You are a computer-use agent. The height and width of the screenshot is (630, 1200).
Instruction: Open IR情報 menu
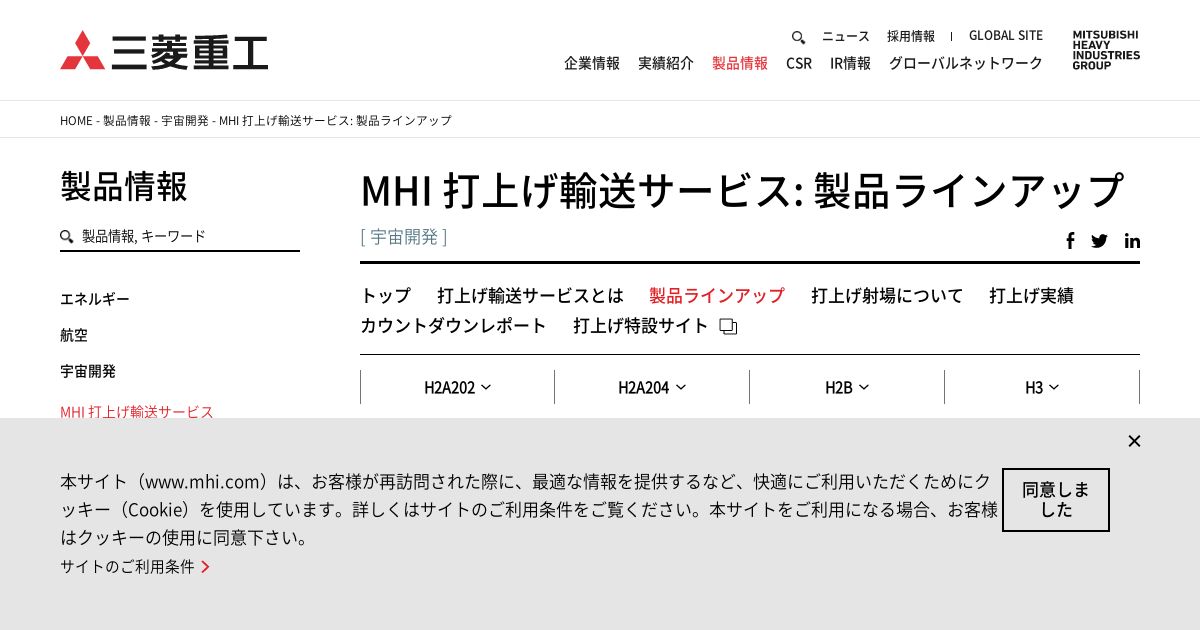[850, 63]
